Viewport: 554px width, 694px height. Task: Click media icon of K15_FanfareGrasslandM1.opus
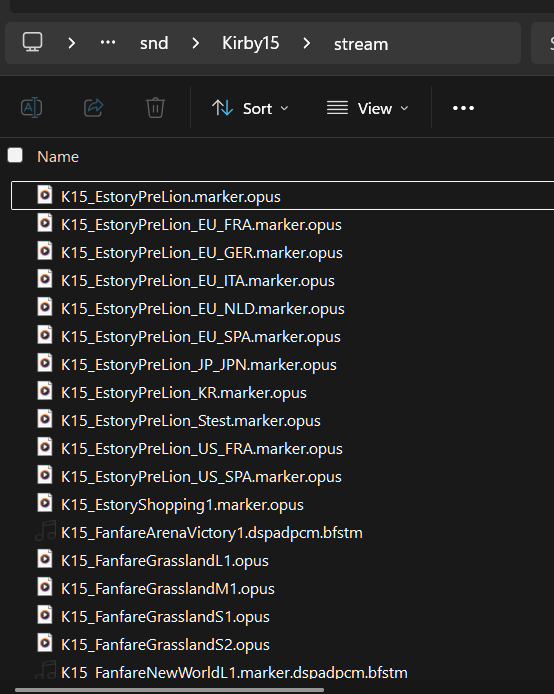pos(45,587)
